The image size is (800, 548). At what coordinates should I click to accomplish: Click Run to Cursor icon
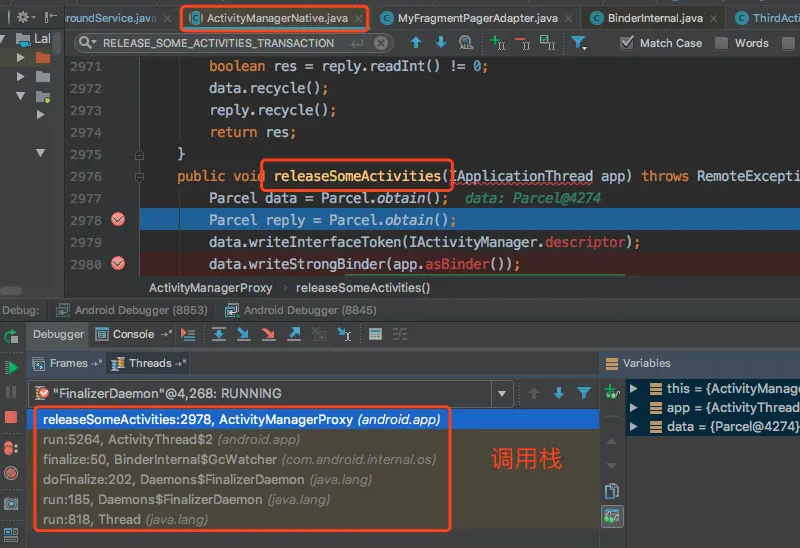(344, 335)
